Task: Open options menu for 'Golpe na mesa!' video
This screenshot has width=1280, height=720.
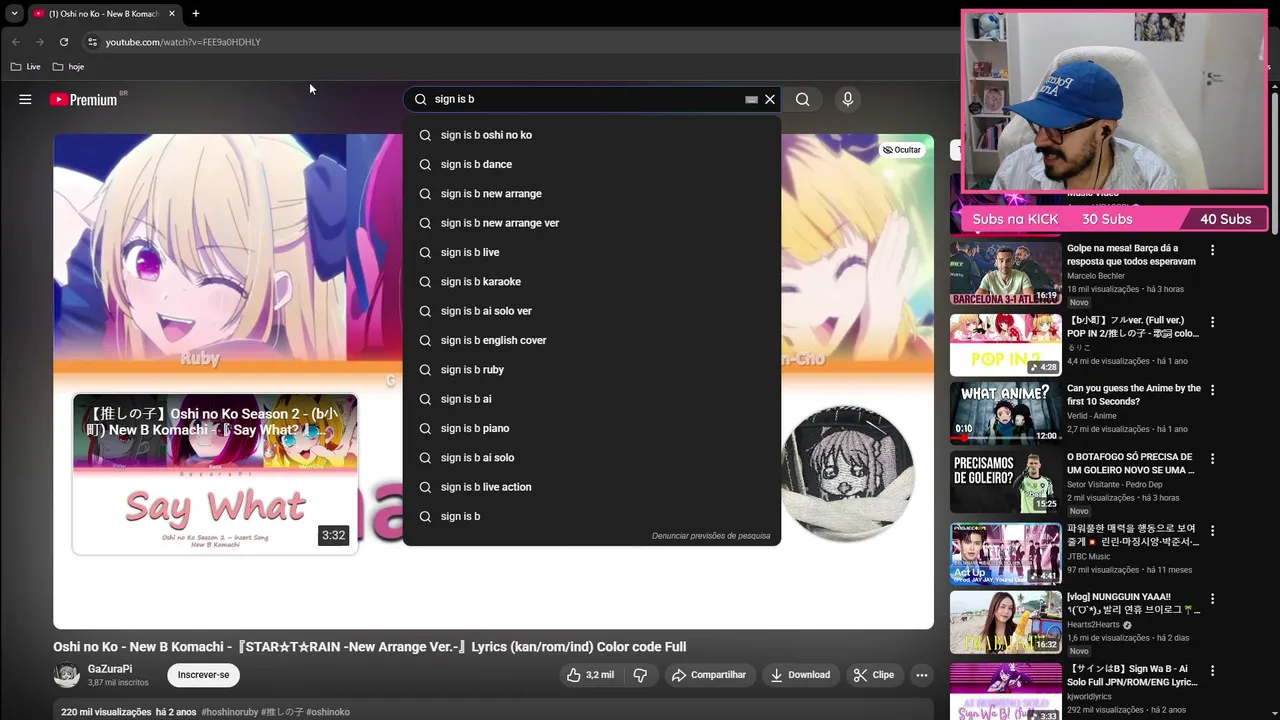Action: 1213,250
